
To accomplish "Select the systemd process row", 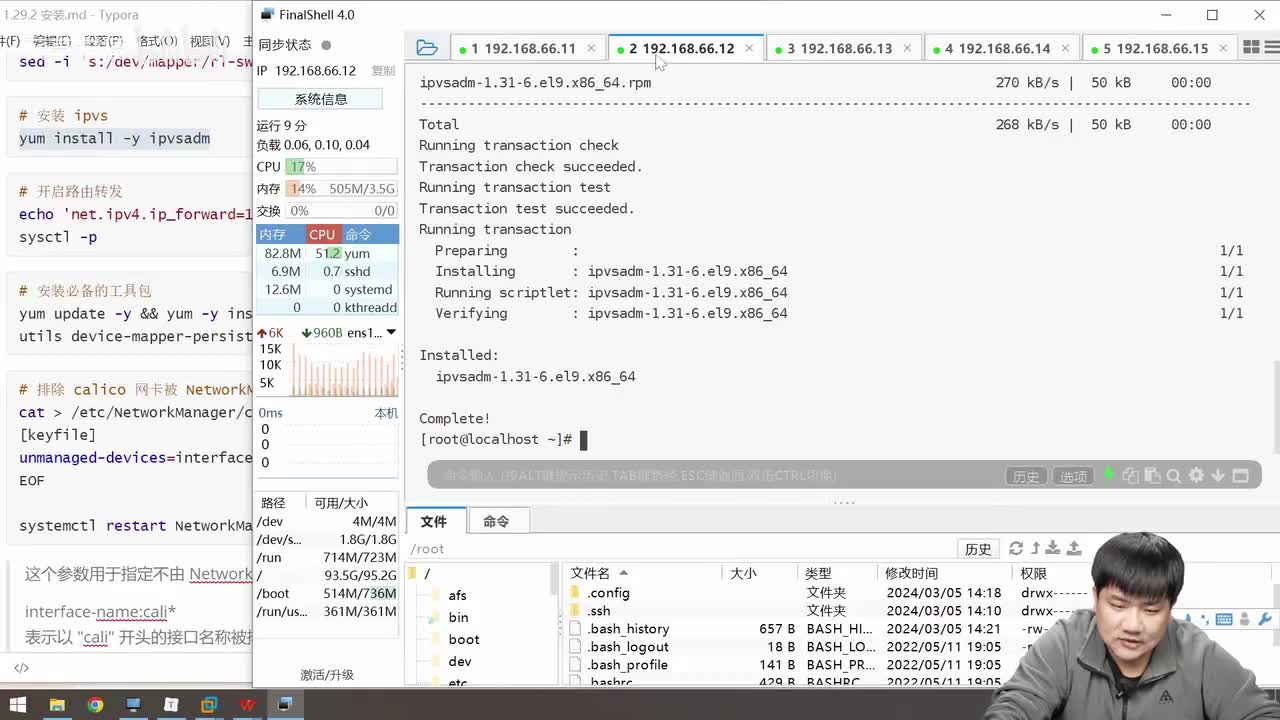I will click(328, 289).
